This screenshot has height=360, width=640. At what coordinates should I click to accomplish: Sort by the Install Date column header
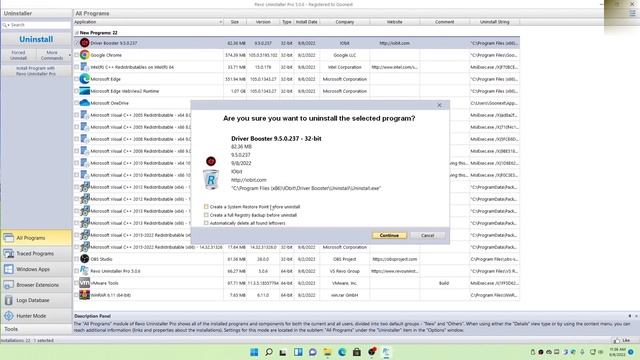[x=307, y=22]
